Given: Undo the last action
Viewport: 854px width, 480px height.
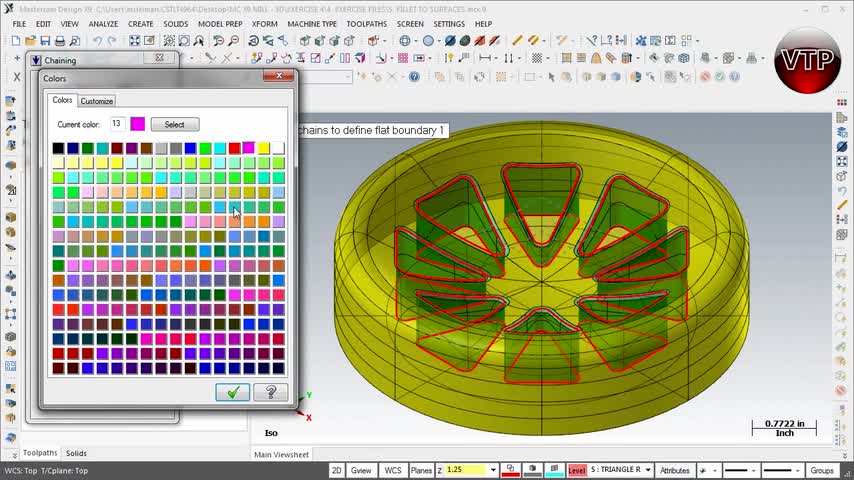Looking at the screenshot, I should pyautogui.click(x=97, y=41).
